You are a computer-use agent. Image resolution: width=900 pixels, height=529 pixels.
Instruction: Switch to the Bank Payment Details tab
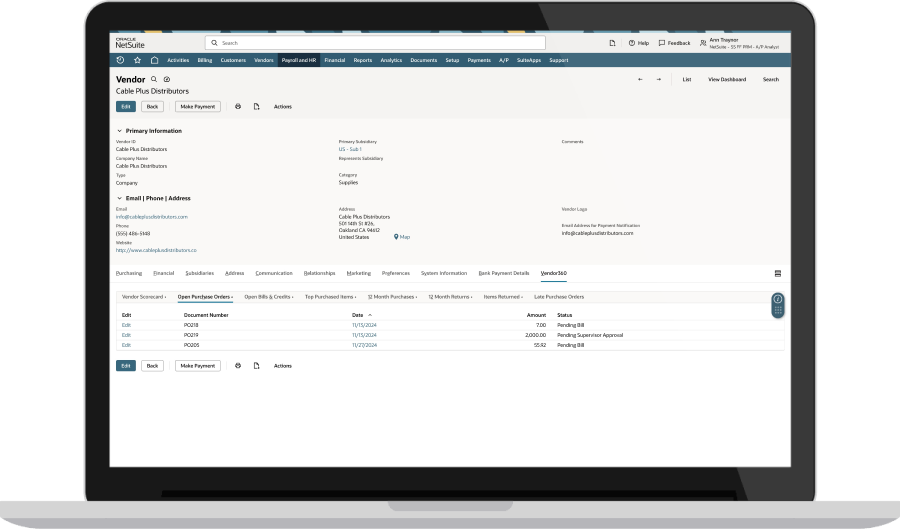point(504,273)
